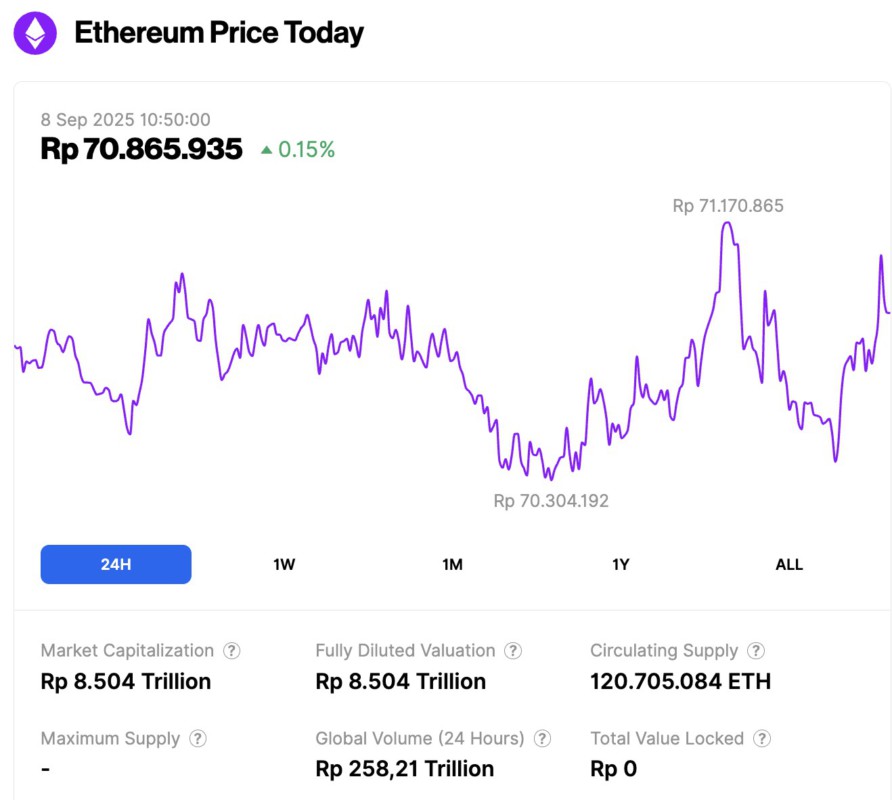Click the 8 Sep 2025 timestamp
This screenshot has width=892, height=800.
[124, 119]
